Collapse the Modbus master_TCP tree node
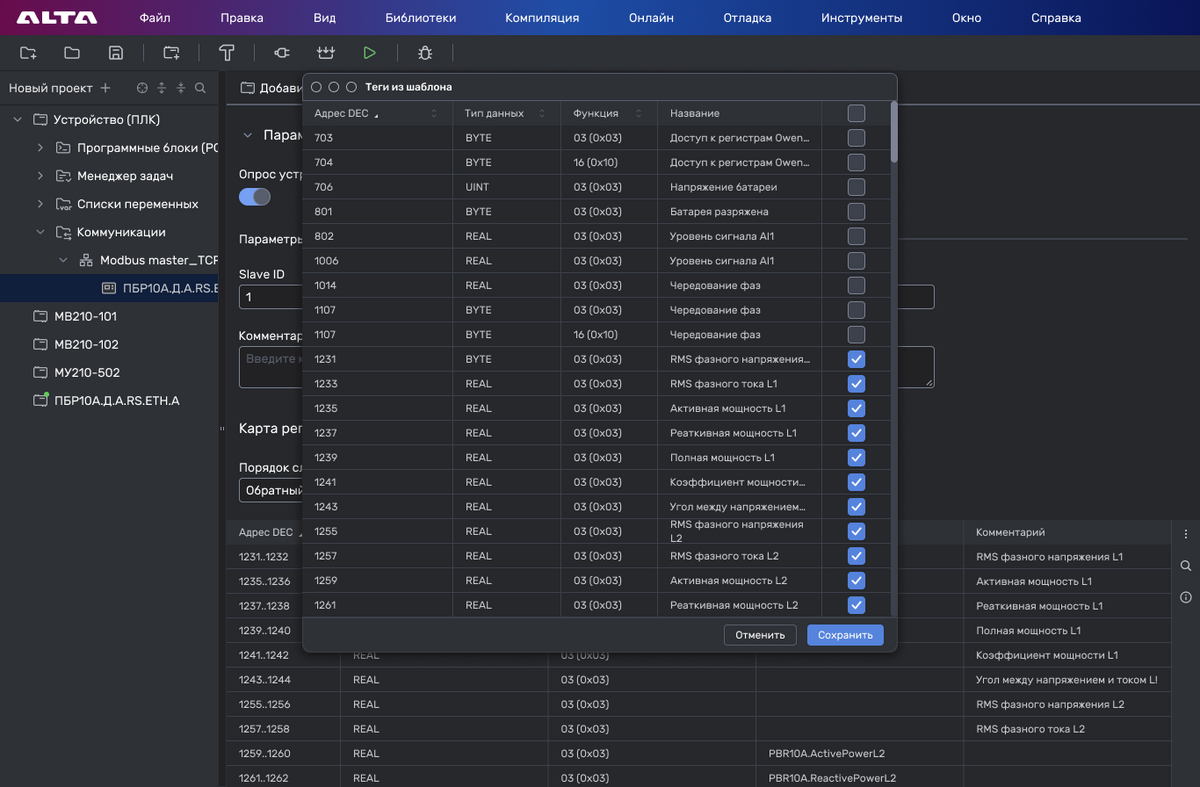1200x787 pixels. click(63, 260)
